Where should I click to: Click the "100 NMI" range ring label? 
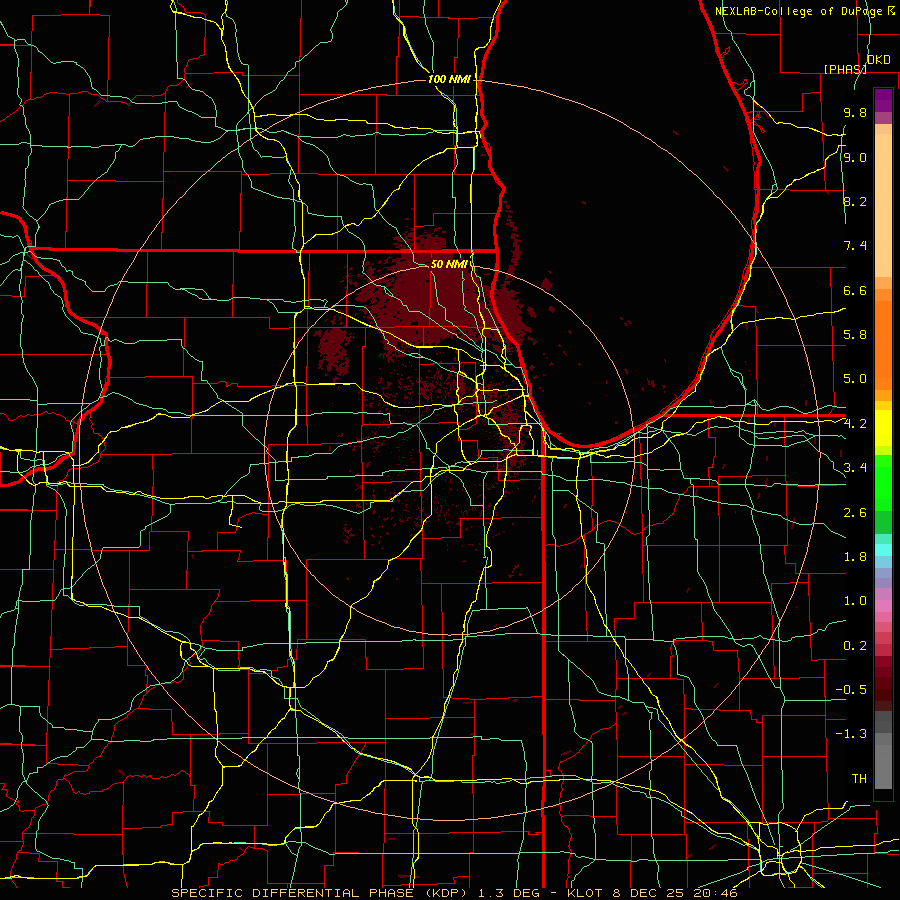[x=449, y=79]
